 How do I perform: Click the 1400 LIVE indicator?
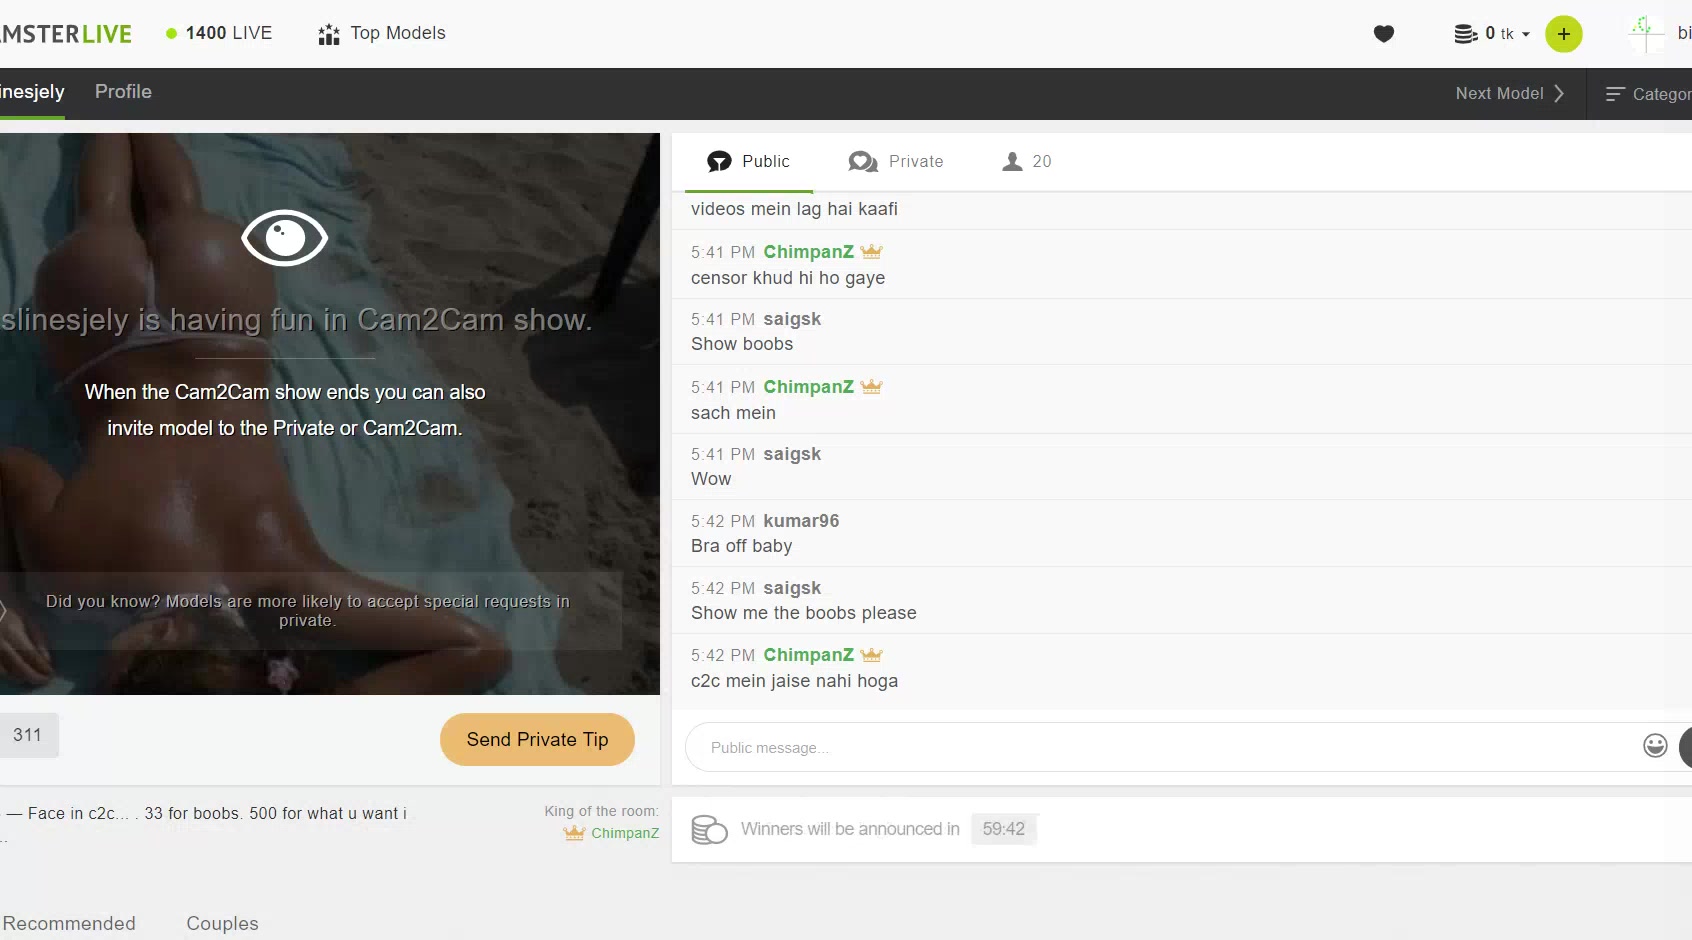coord(219,33)
